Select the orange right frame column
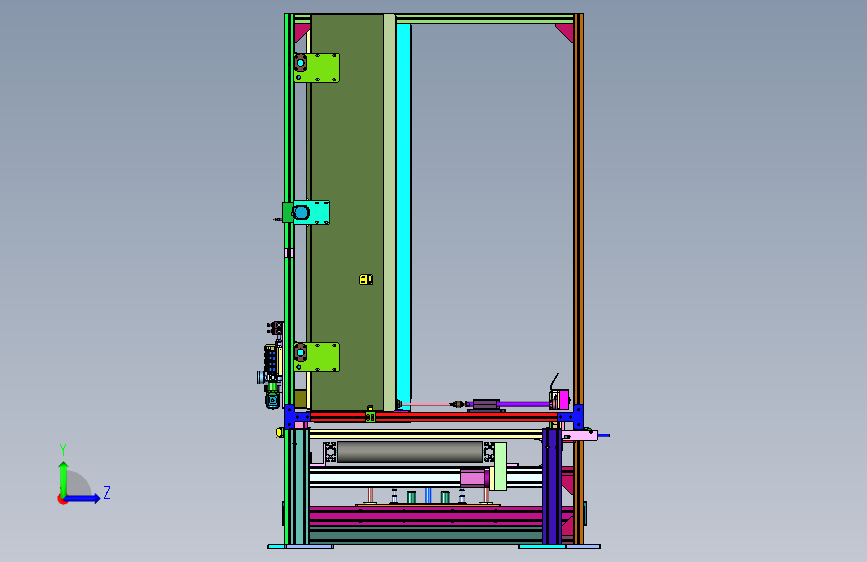867x562 pixels. (x=579, y=221)
